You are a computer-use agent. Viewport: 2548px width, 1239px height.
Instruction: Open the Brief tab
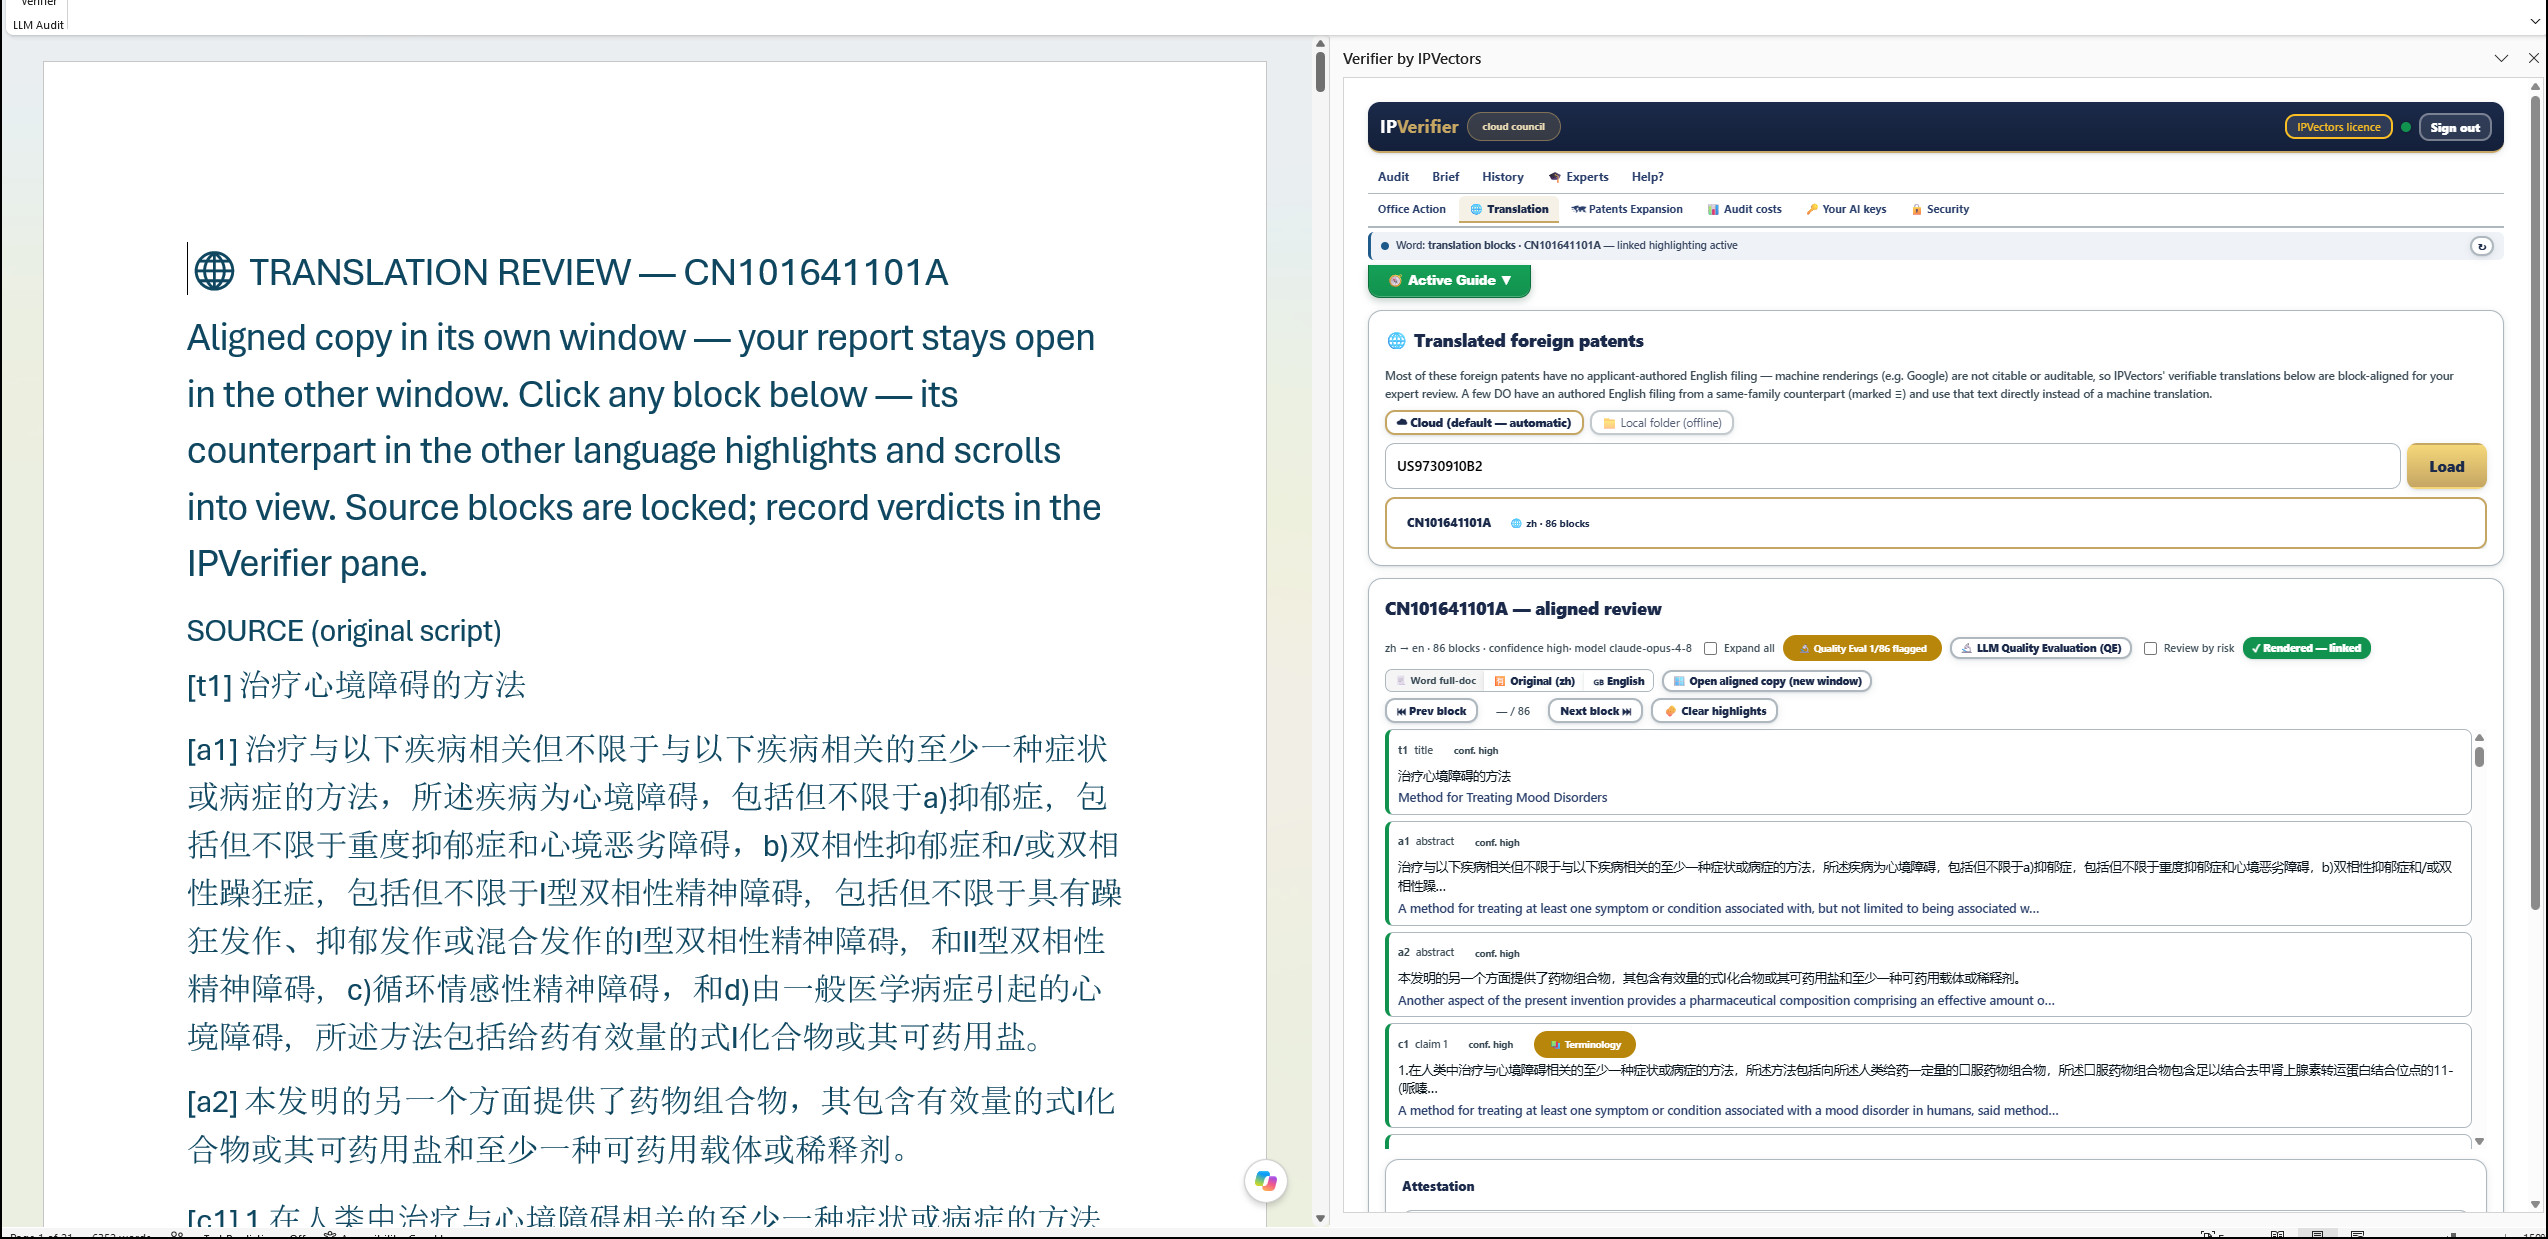point(1445,177)
